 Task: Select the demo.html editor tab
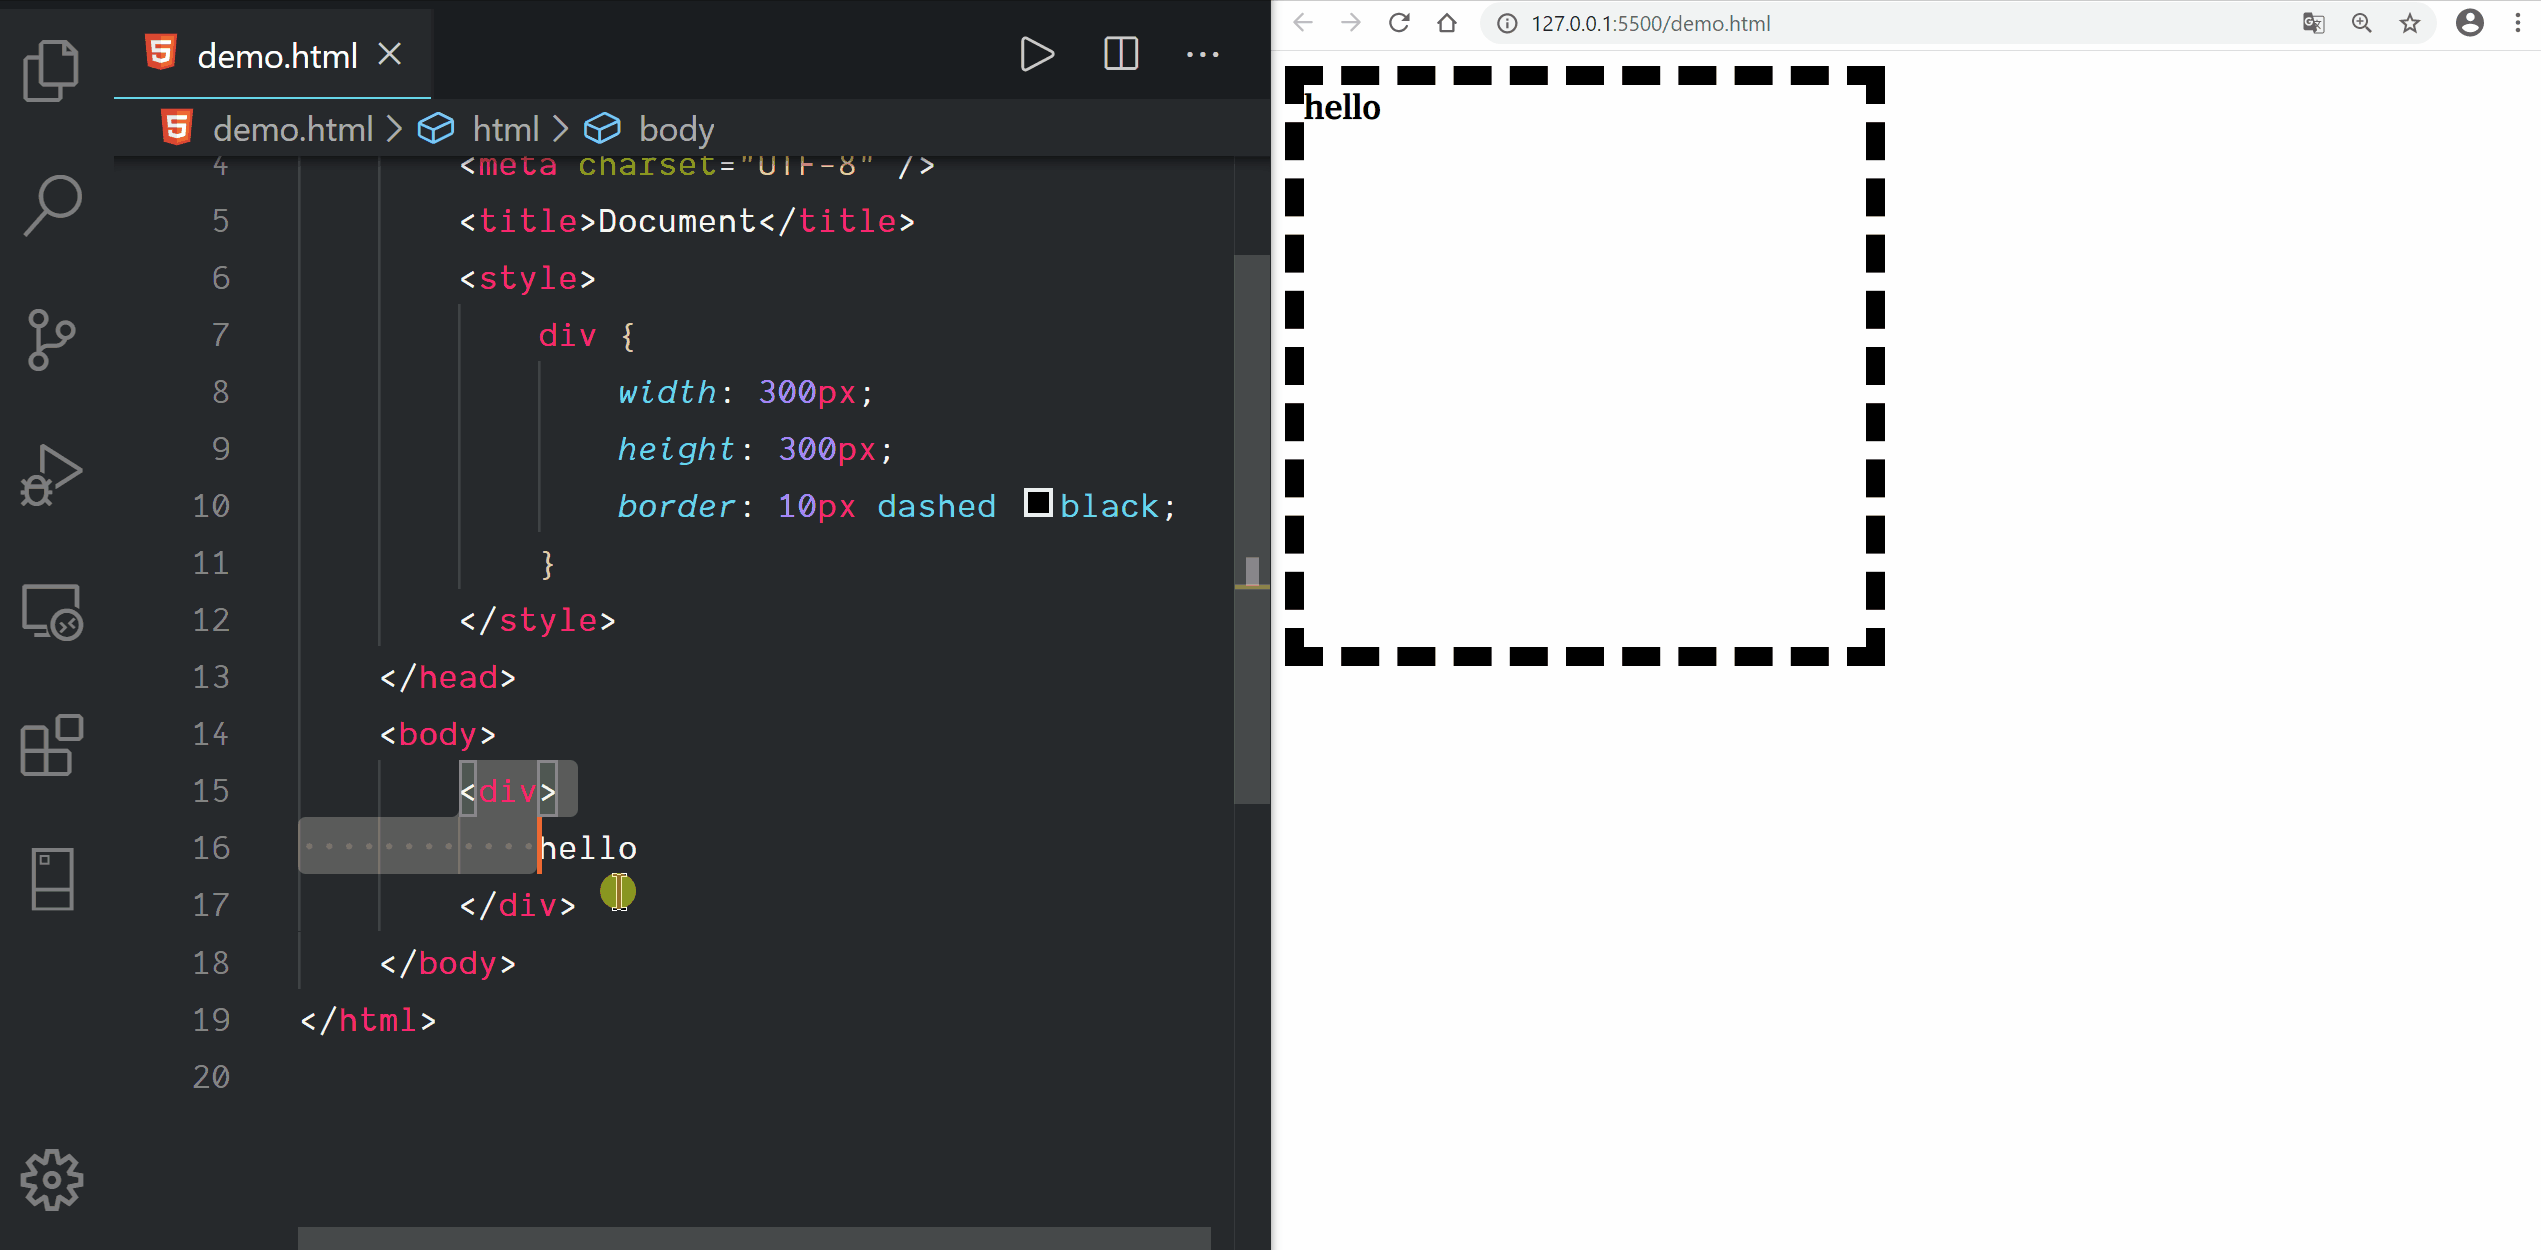point(276,56)
